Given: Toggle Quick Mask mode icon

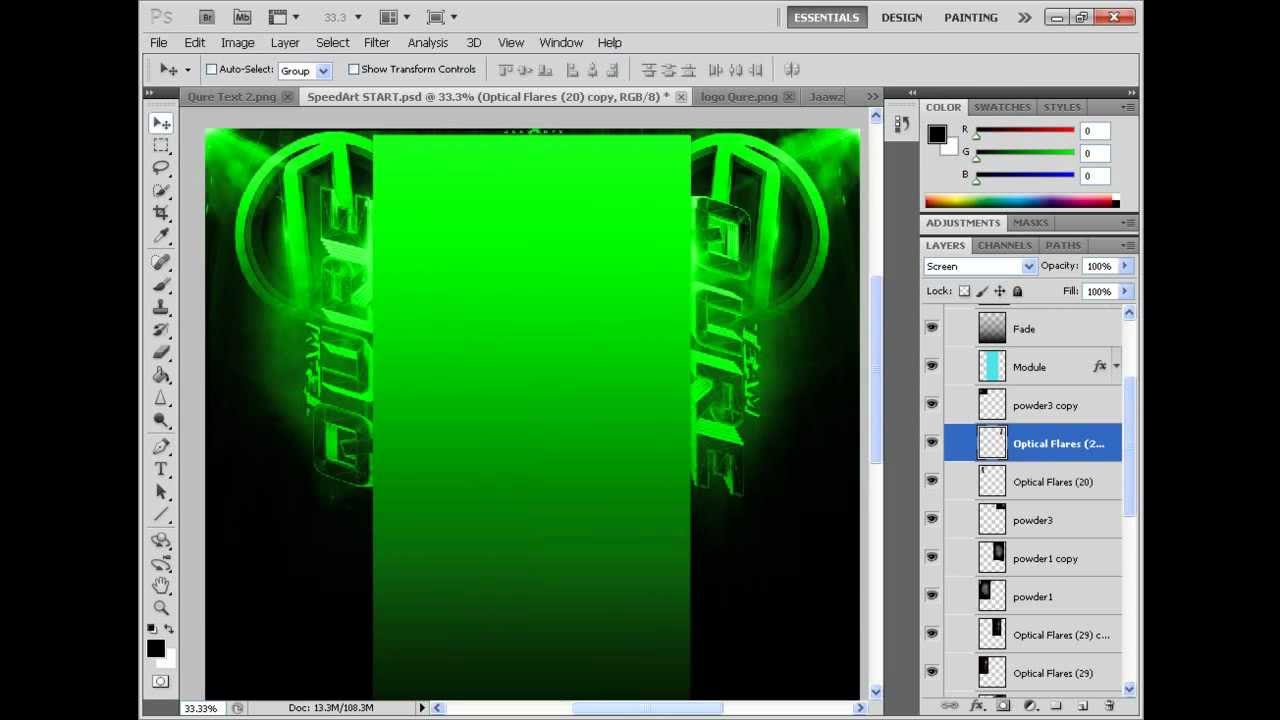Looking at the screenshot, I should point(161,682).
